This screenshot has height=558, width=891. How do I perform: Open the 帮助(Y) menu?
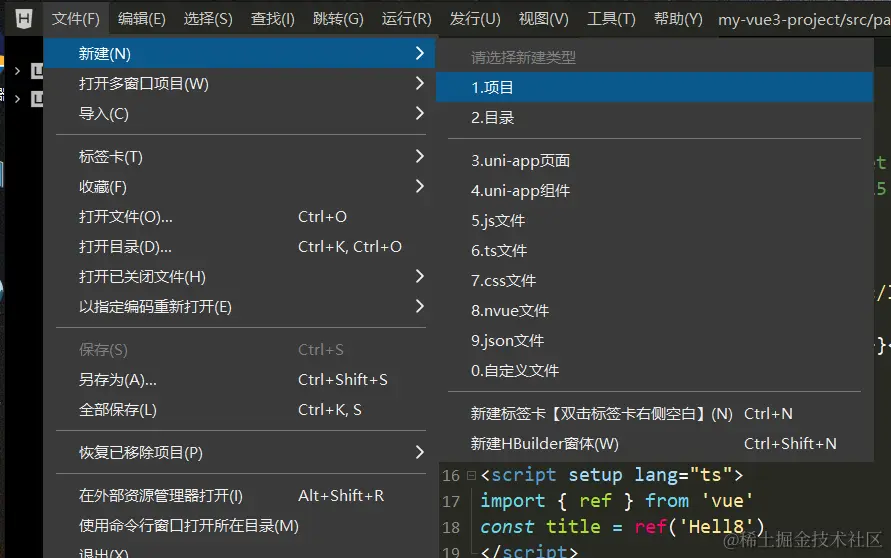678,19
